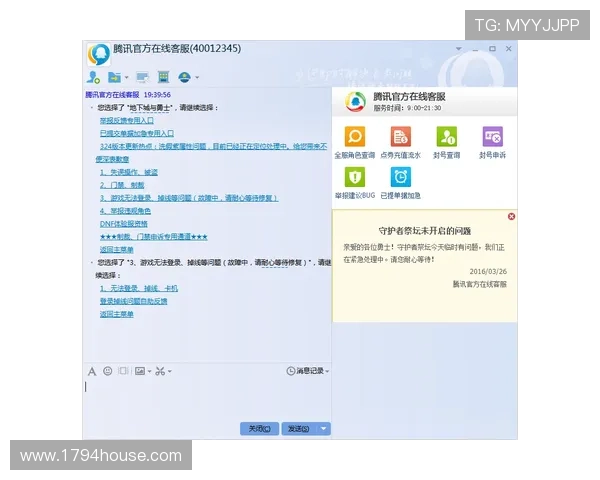Click the scissors screenshot tool
The image size is (600, 480).
tap(160, 371)
